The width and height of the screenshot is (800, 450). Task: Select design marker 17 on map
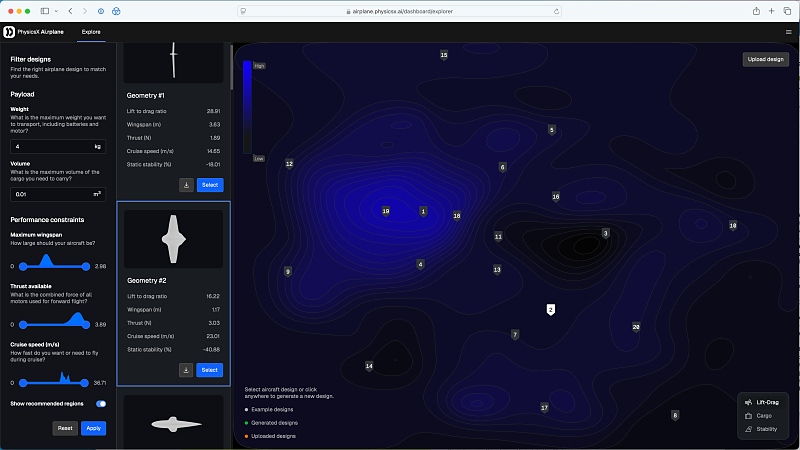click(544, 408)
